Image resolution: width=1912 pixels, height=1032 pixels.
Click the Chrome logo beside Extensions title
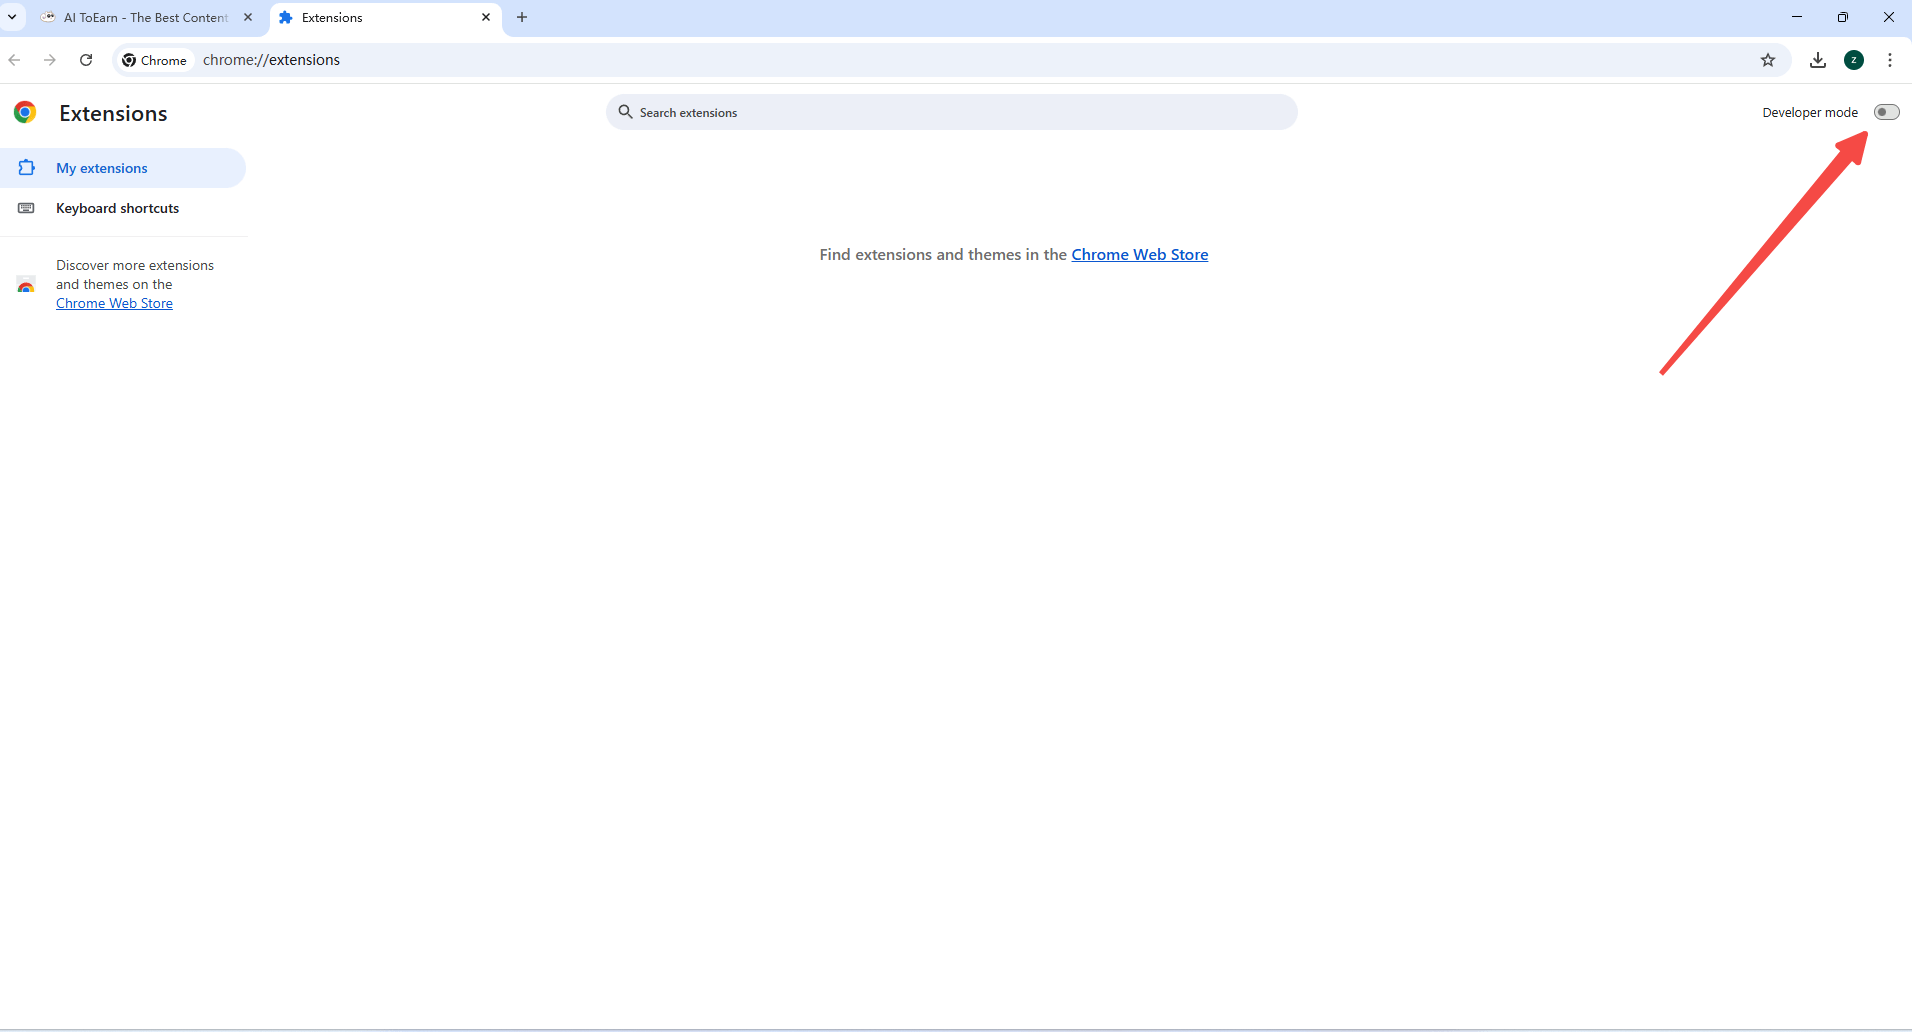point(25,113)
